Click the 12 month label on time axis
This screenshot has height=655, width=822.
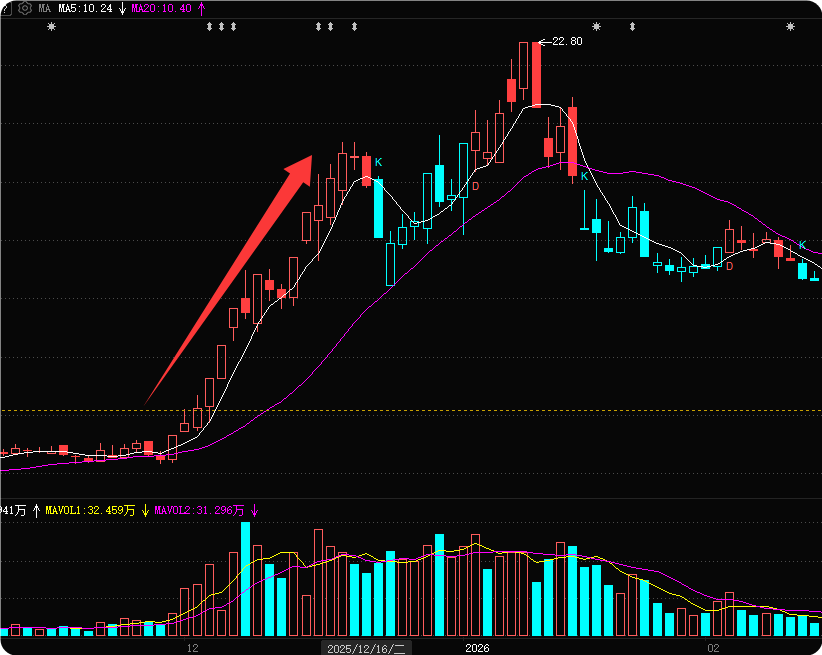192,648
